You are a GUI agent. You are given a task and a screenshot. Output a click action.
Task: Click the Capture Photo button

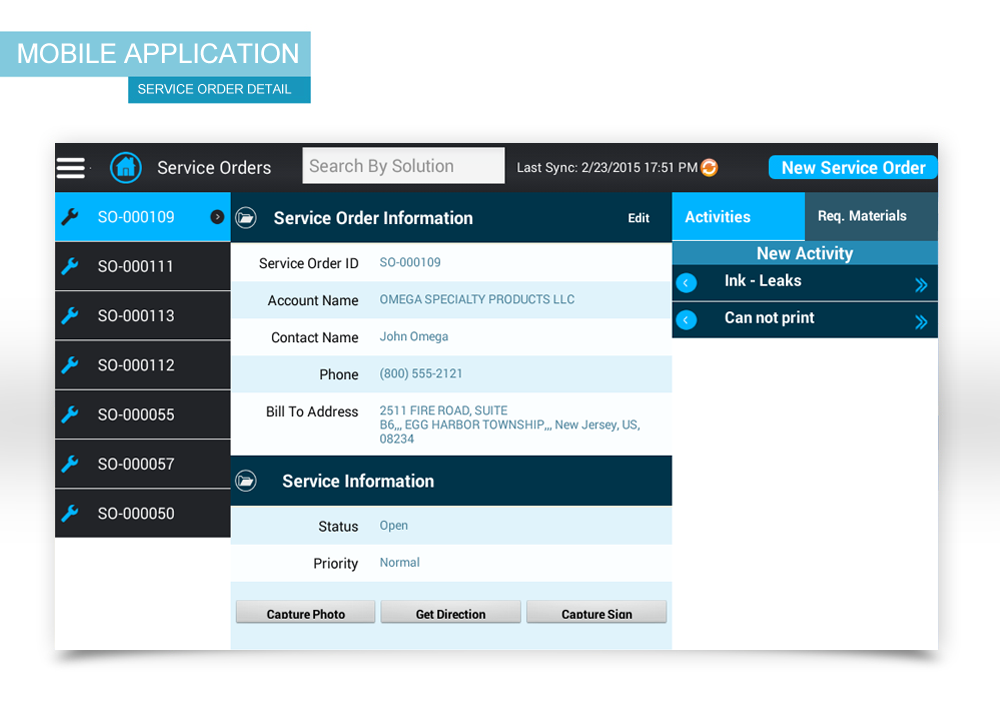coord(306,613)
